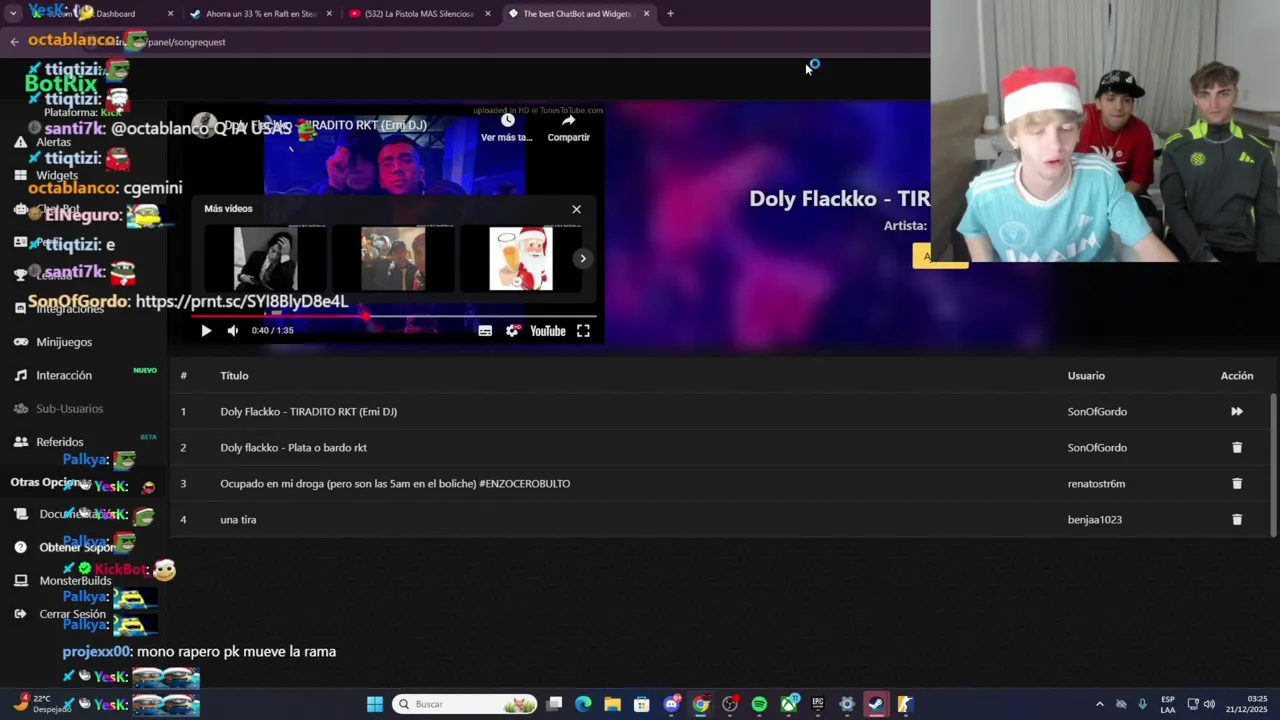Click the SonOfGordo prnt.sc chat link

click(241, 301)
